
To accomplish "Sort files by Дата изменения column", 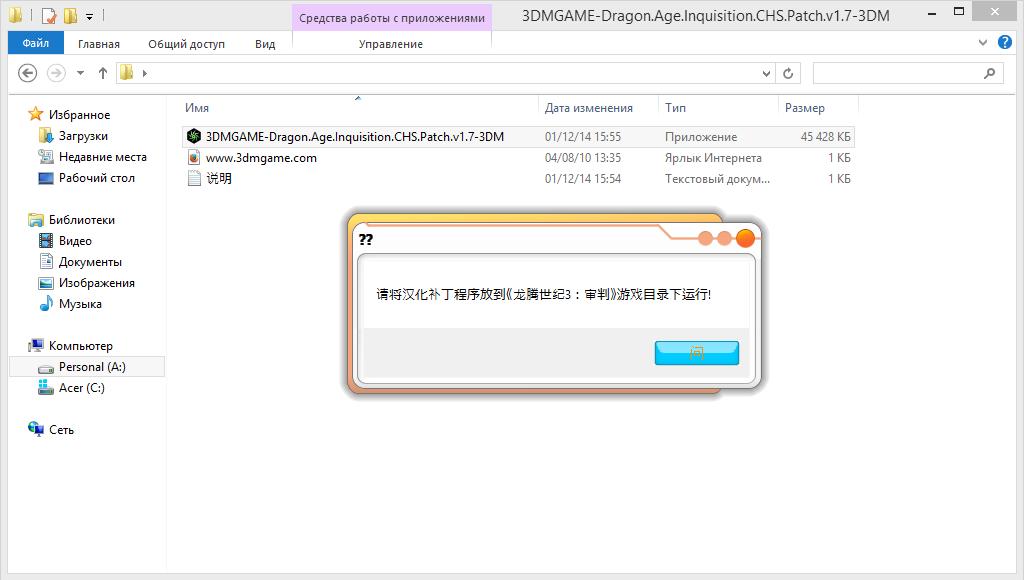I will click(588, 108).
